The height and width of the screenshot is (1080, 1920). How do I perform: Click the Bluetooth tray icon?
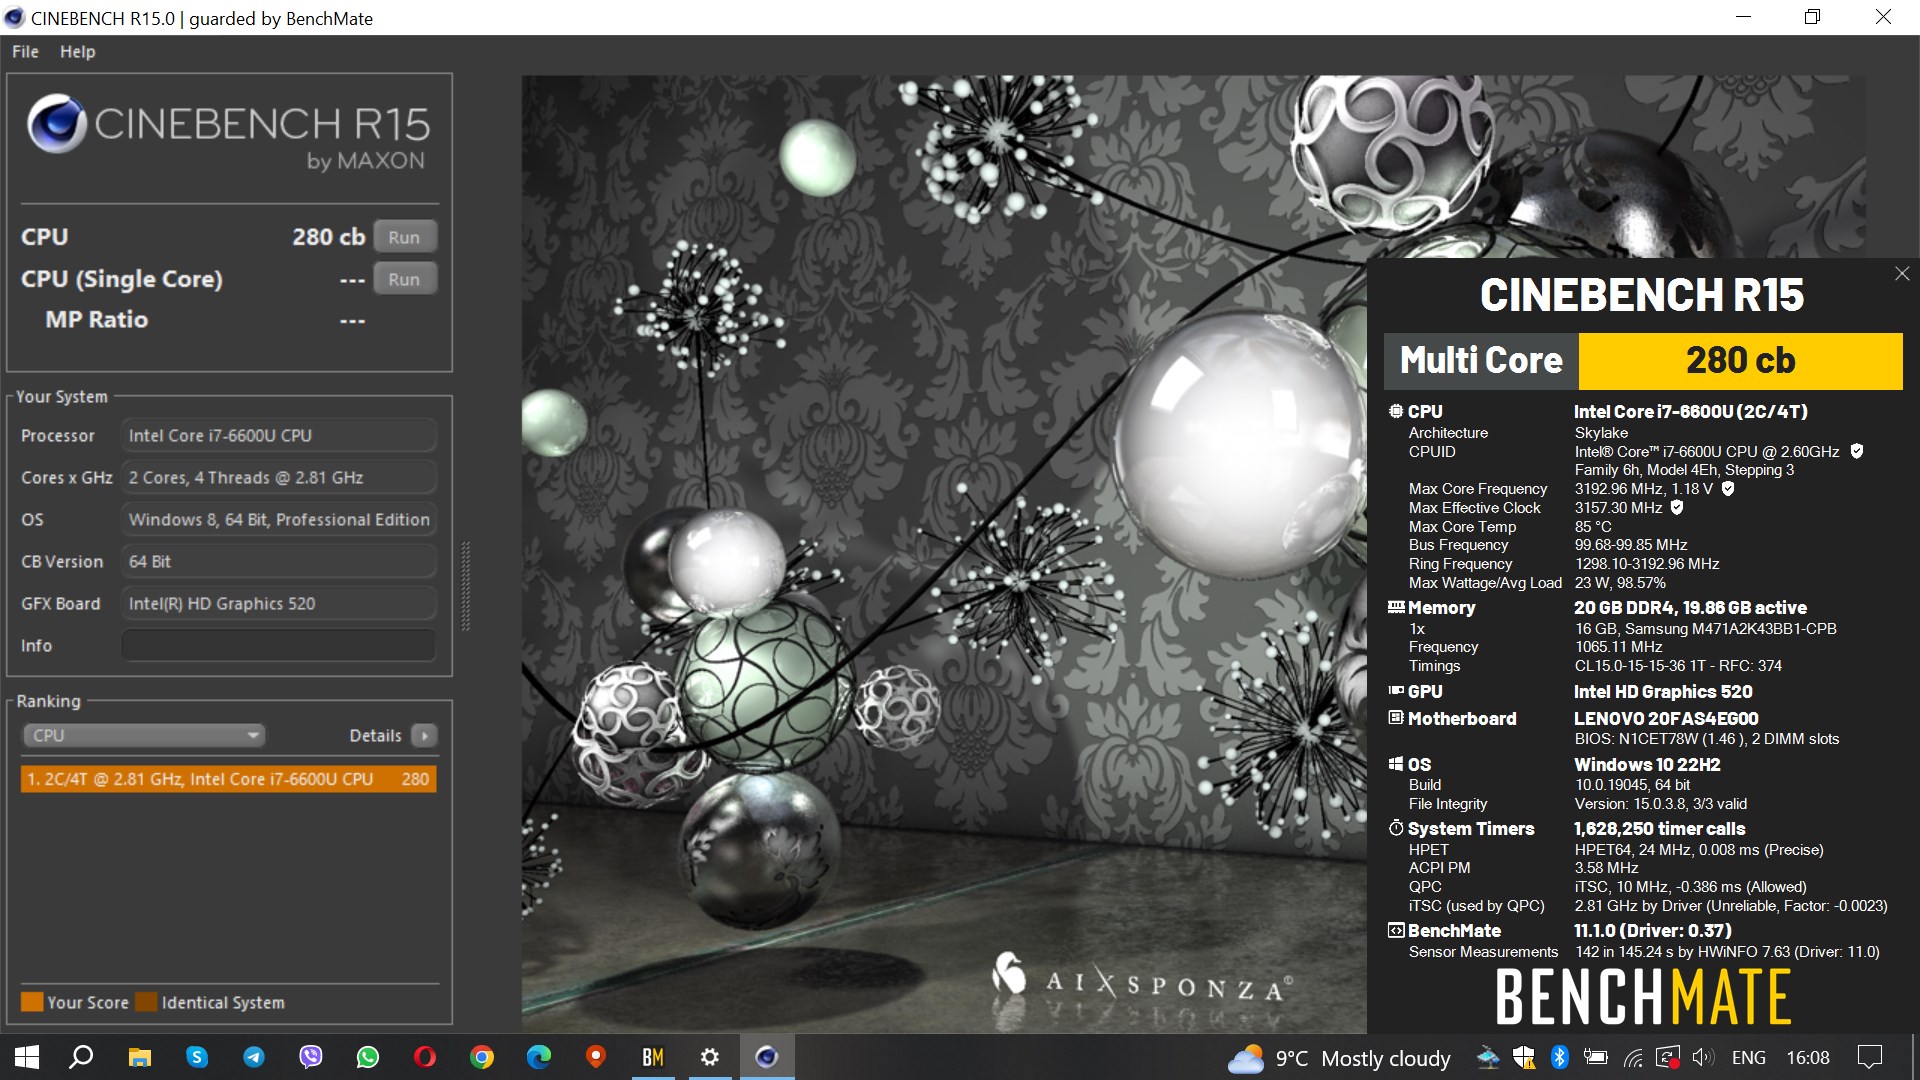coord(1559,1057)
